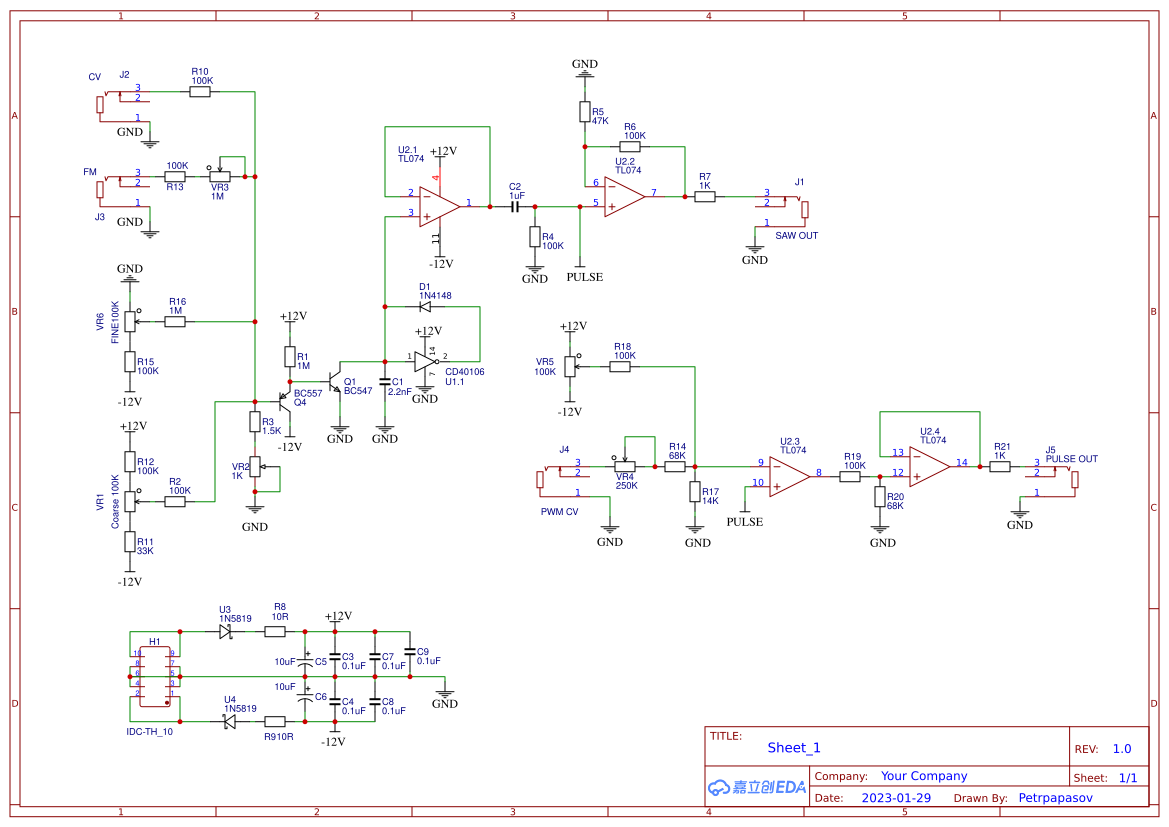The height and width of the screenshot is (827, 1169).
Task: Click the 2023-01-29 date value
Action: tap(896, 798)
